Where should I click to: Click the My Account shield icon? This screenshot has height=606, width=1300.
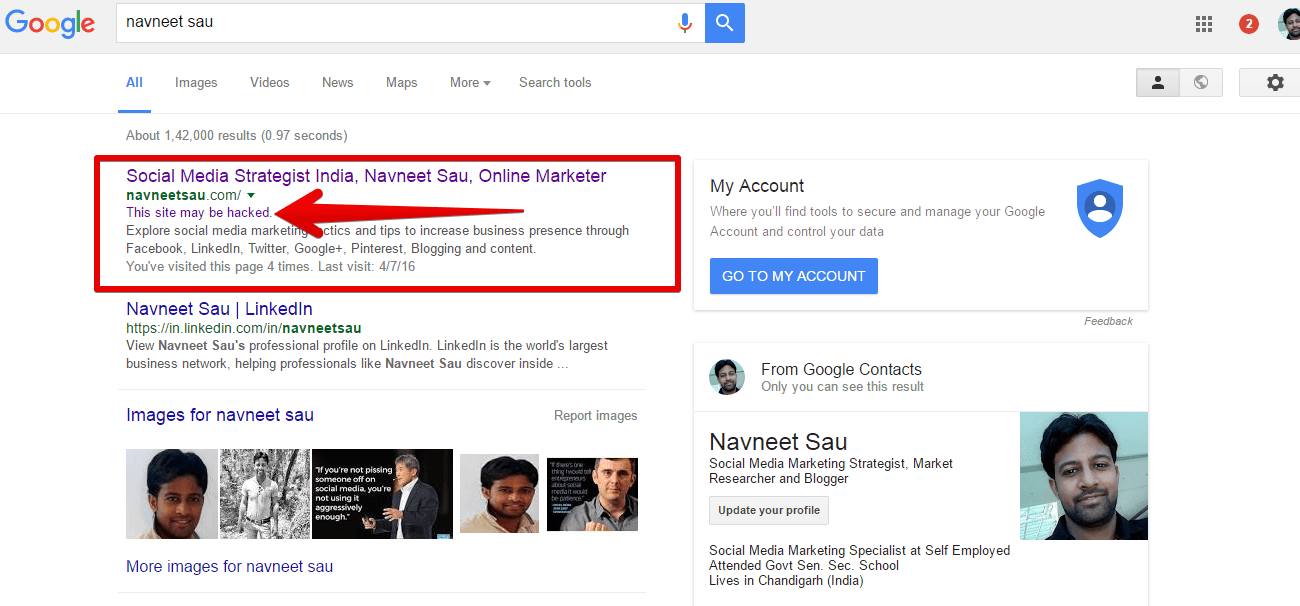pyautogui.click(x=1100, y=209)
